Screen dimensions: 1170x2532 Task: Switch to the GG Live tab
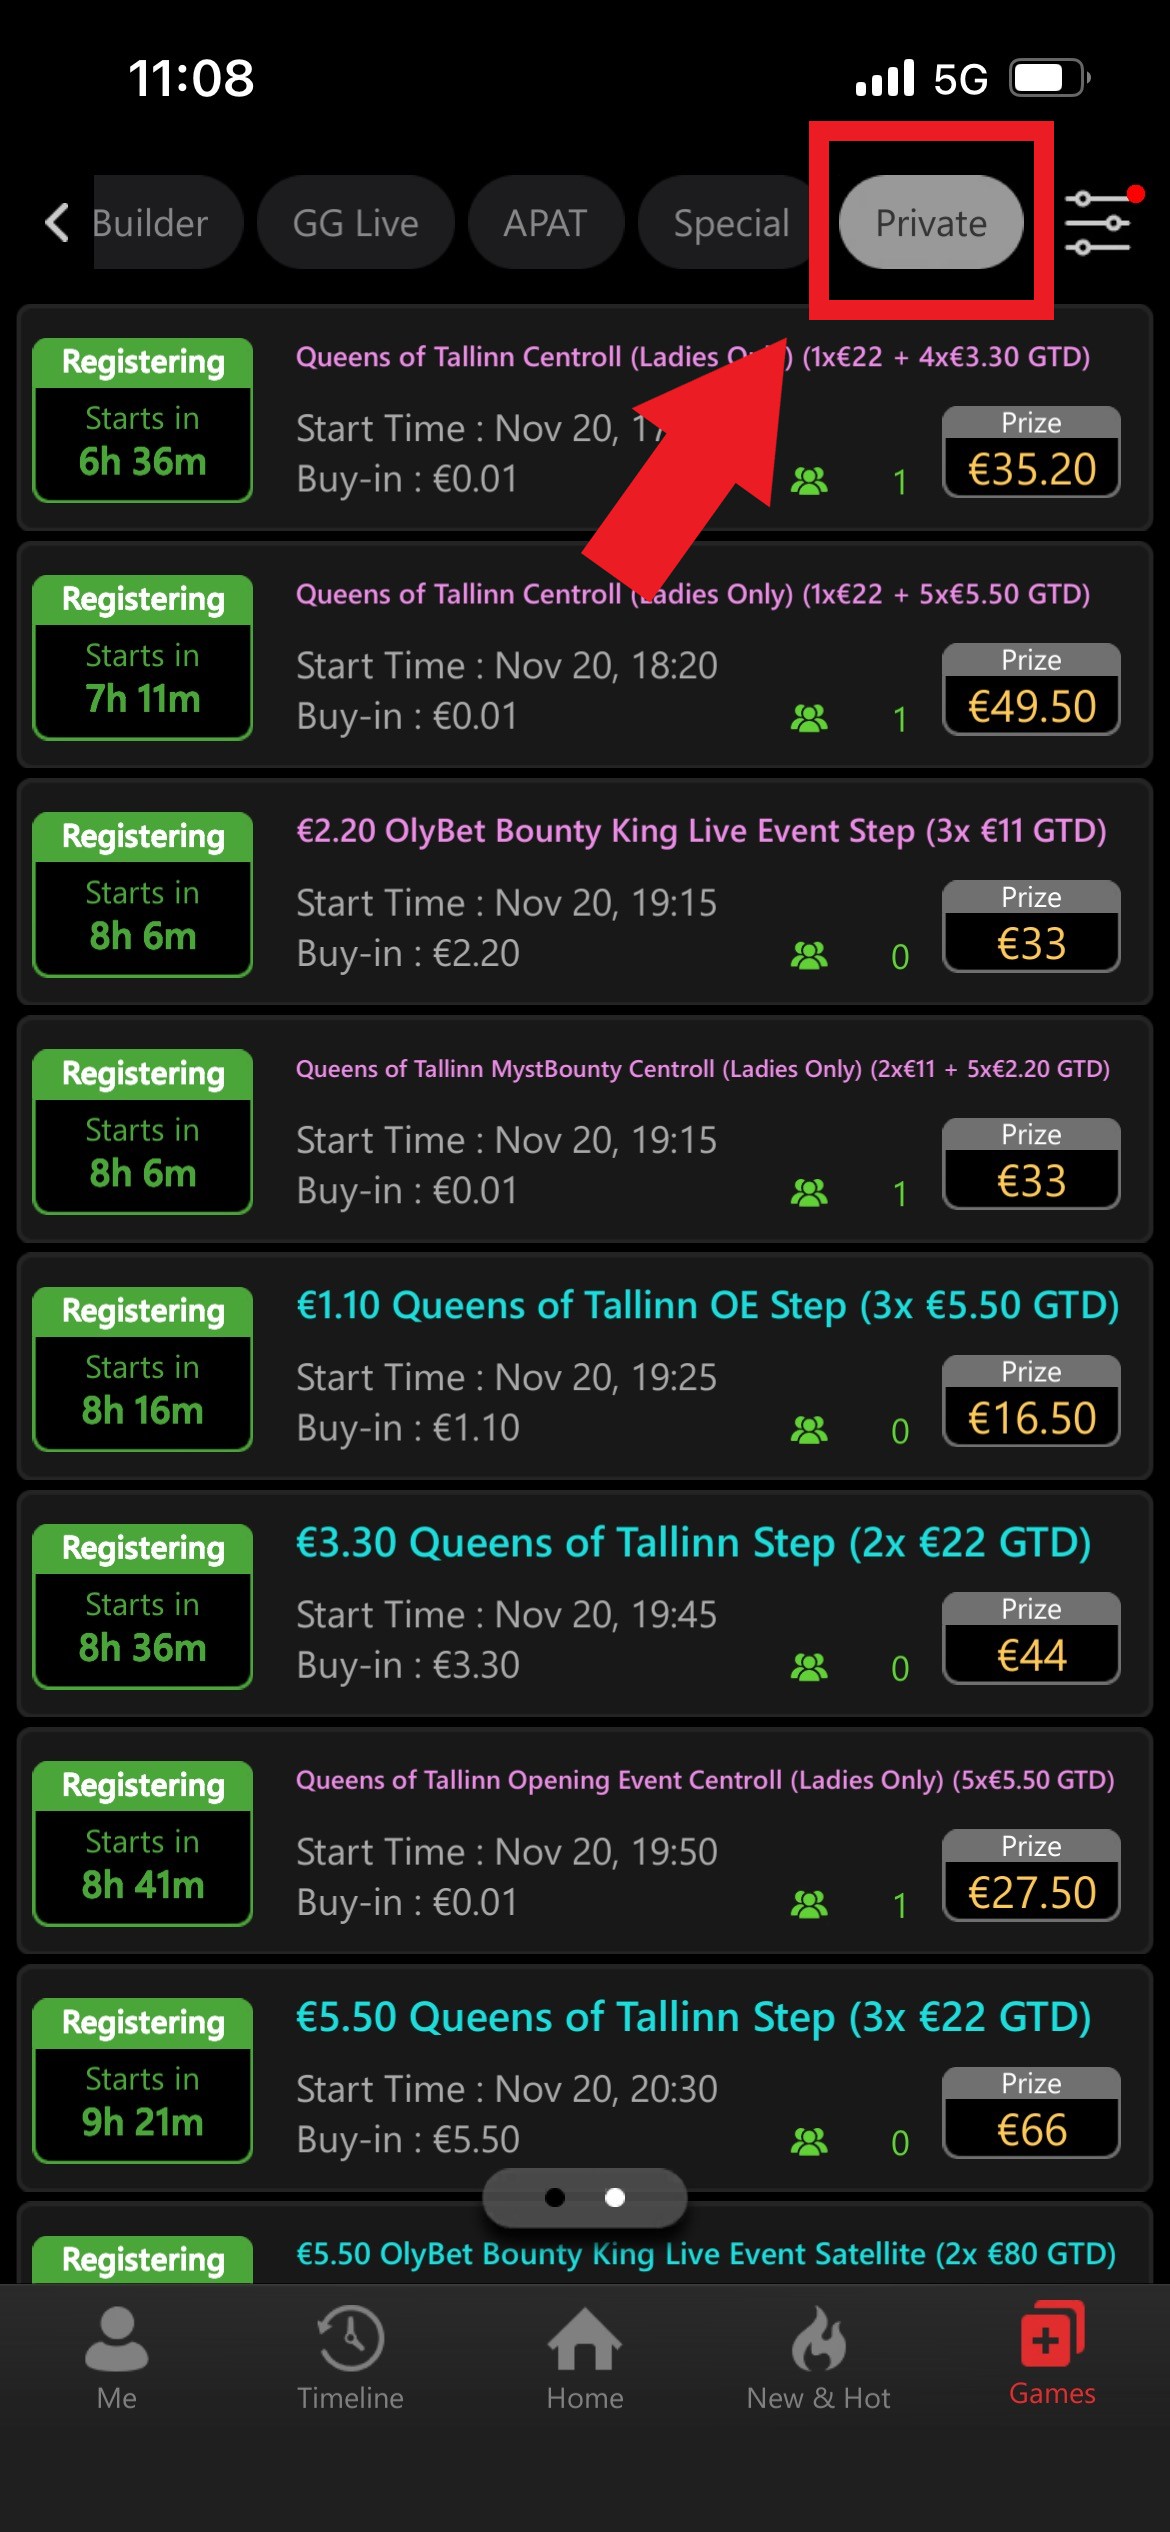tap(355, 223)
